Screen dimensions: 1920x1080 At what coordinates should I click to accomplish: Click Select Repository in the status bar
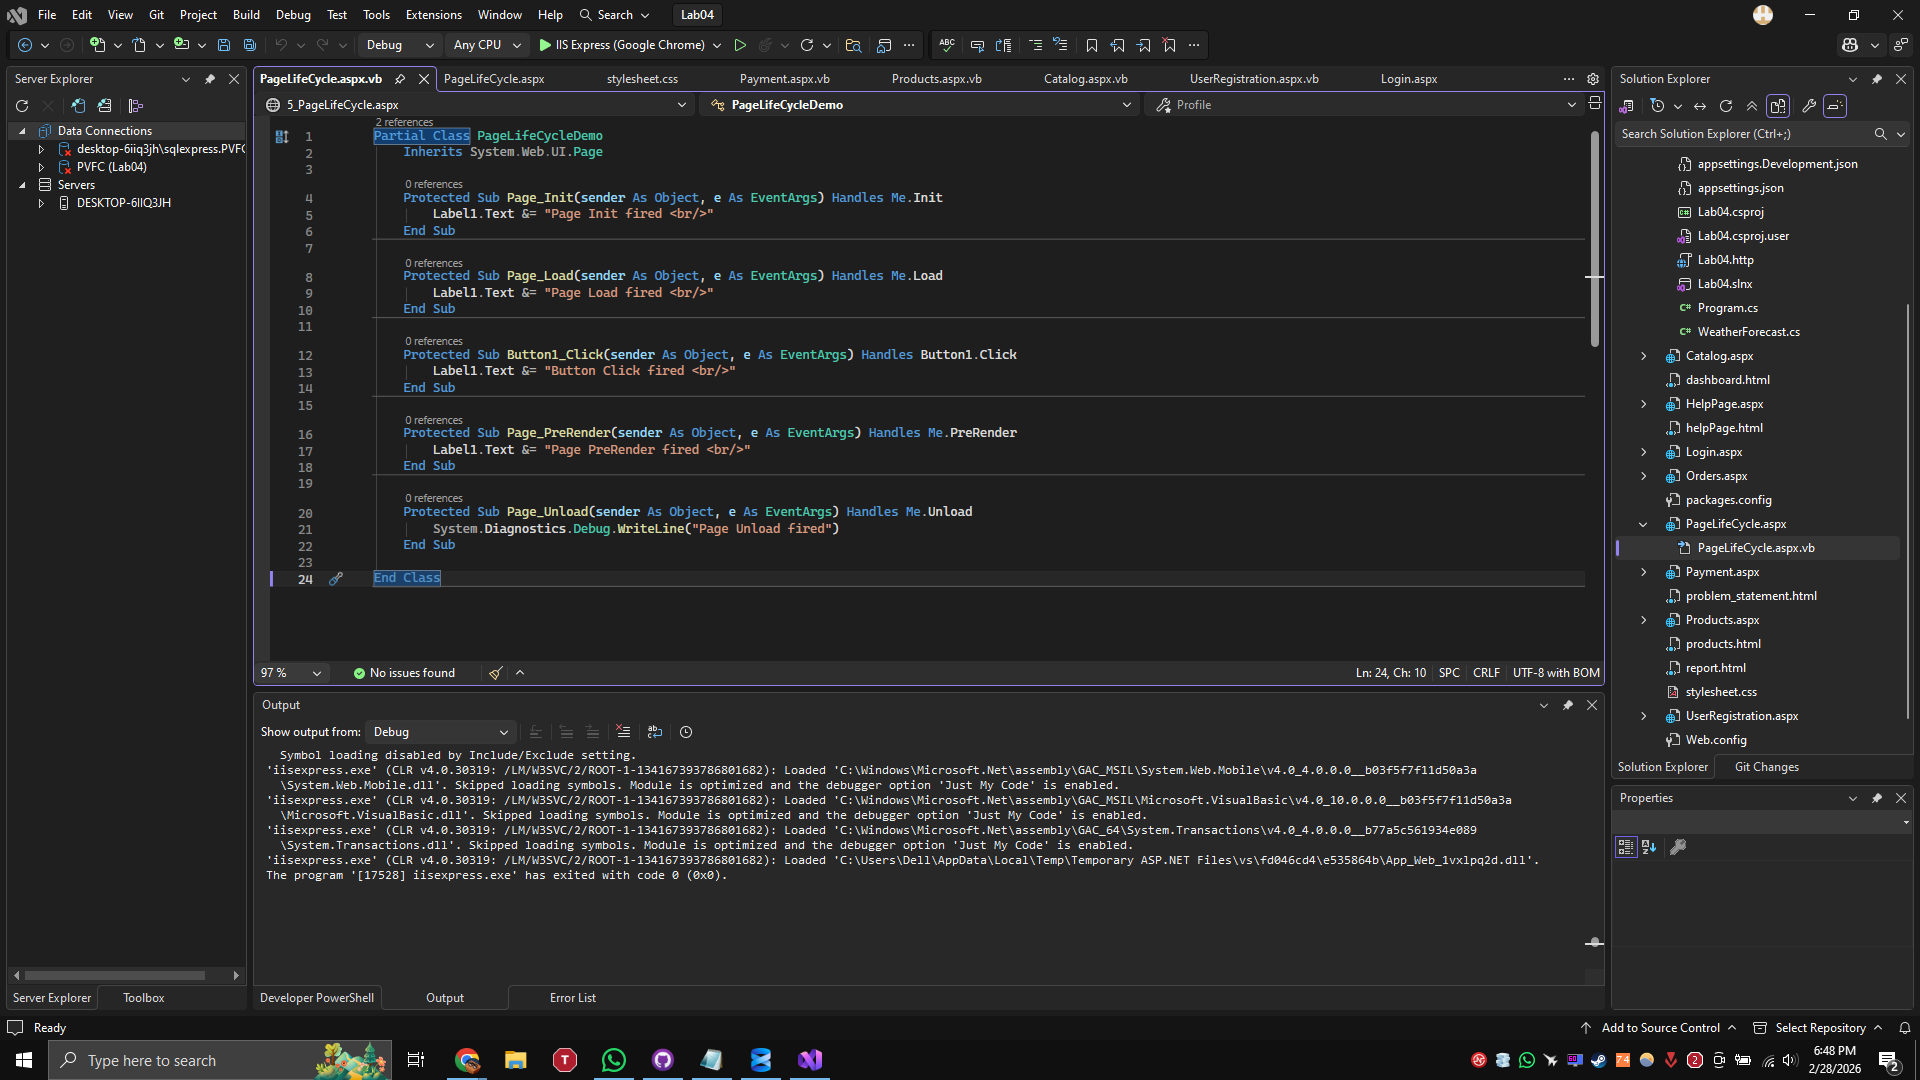point(1822,1027)
